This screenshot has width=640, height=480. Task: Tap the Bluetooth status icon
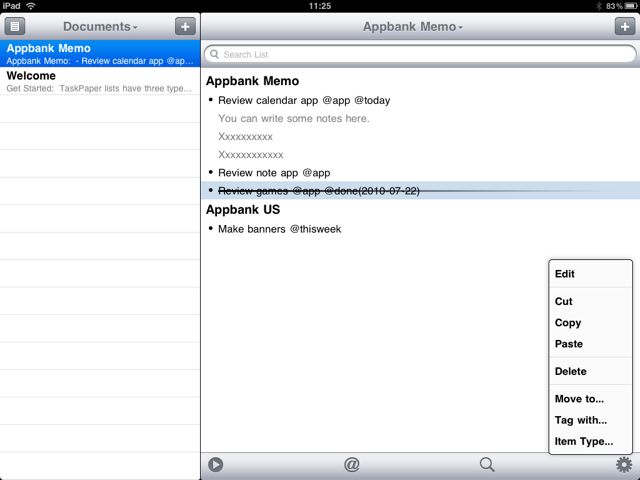click(599, 6)
